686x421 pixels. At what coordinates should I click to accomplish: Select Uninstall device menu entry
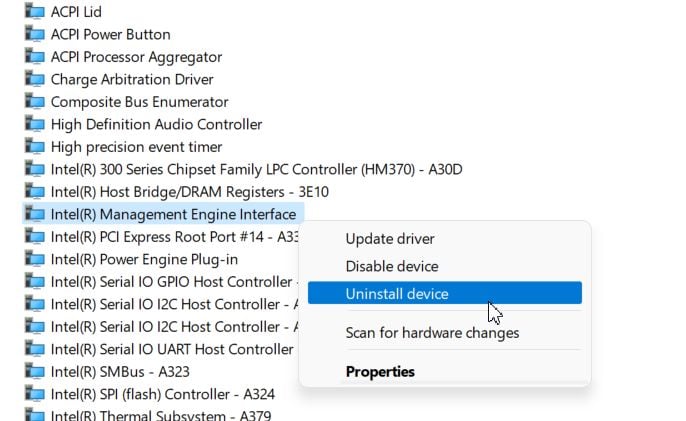444,293
